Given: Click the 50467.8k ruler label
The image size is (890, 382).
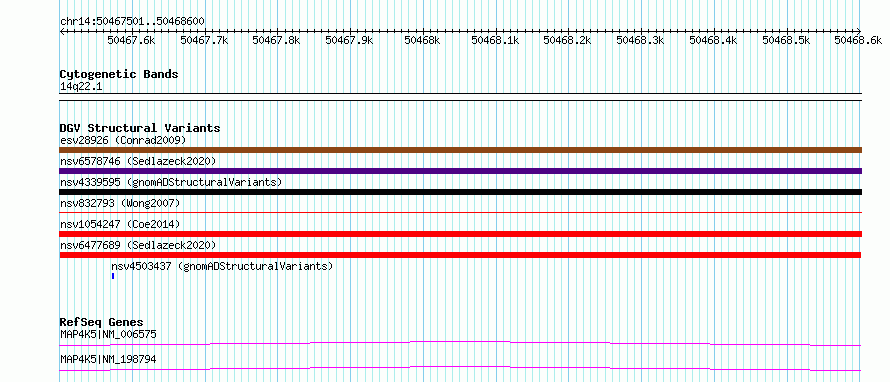Looking at the screenshot, I should [x=276, y=40].
